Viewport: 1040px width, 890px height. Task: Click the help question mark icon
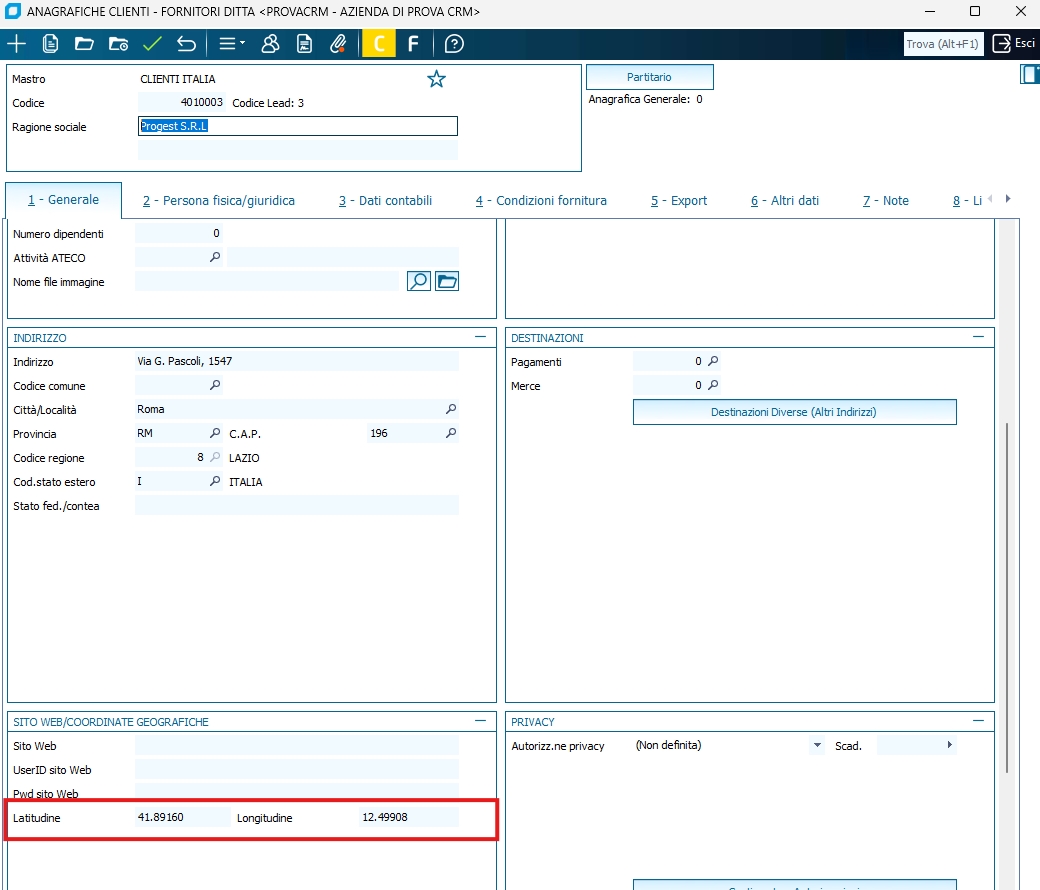tap(454, 44)
